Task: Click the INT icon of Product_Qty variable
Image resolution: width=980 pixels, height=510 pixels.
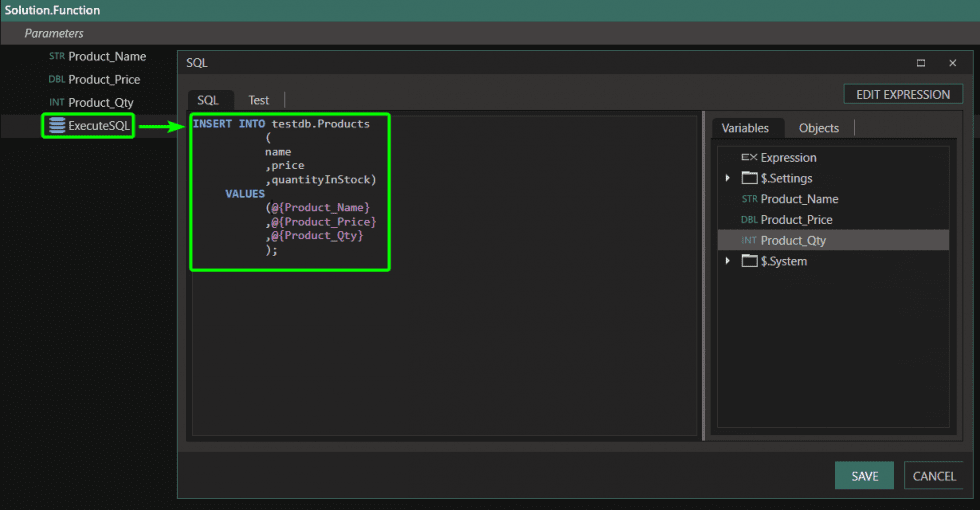Action: tap(748, 241)
